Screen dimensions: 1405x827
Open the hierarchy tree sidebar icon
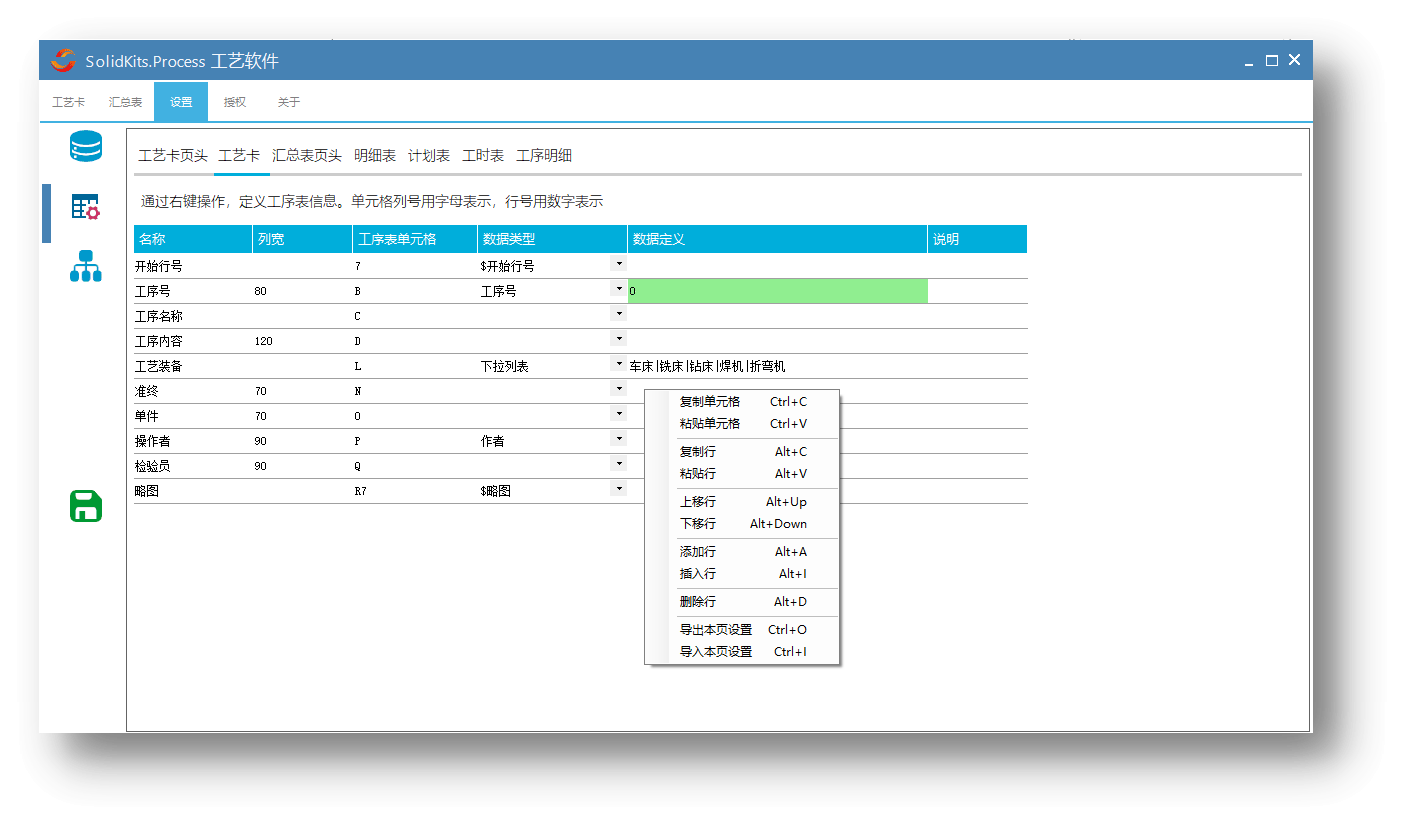tap(85, 266)
